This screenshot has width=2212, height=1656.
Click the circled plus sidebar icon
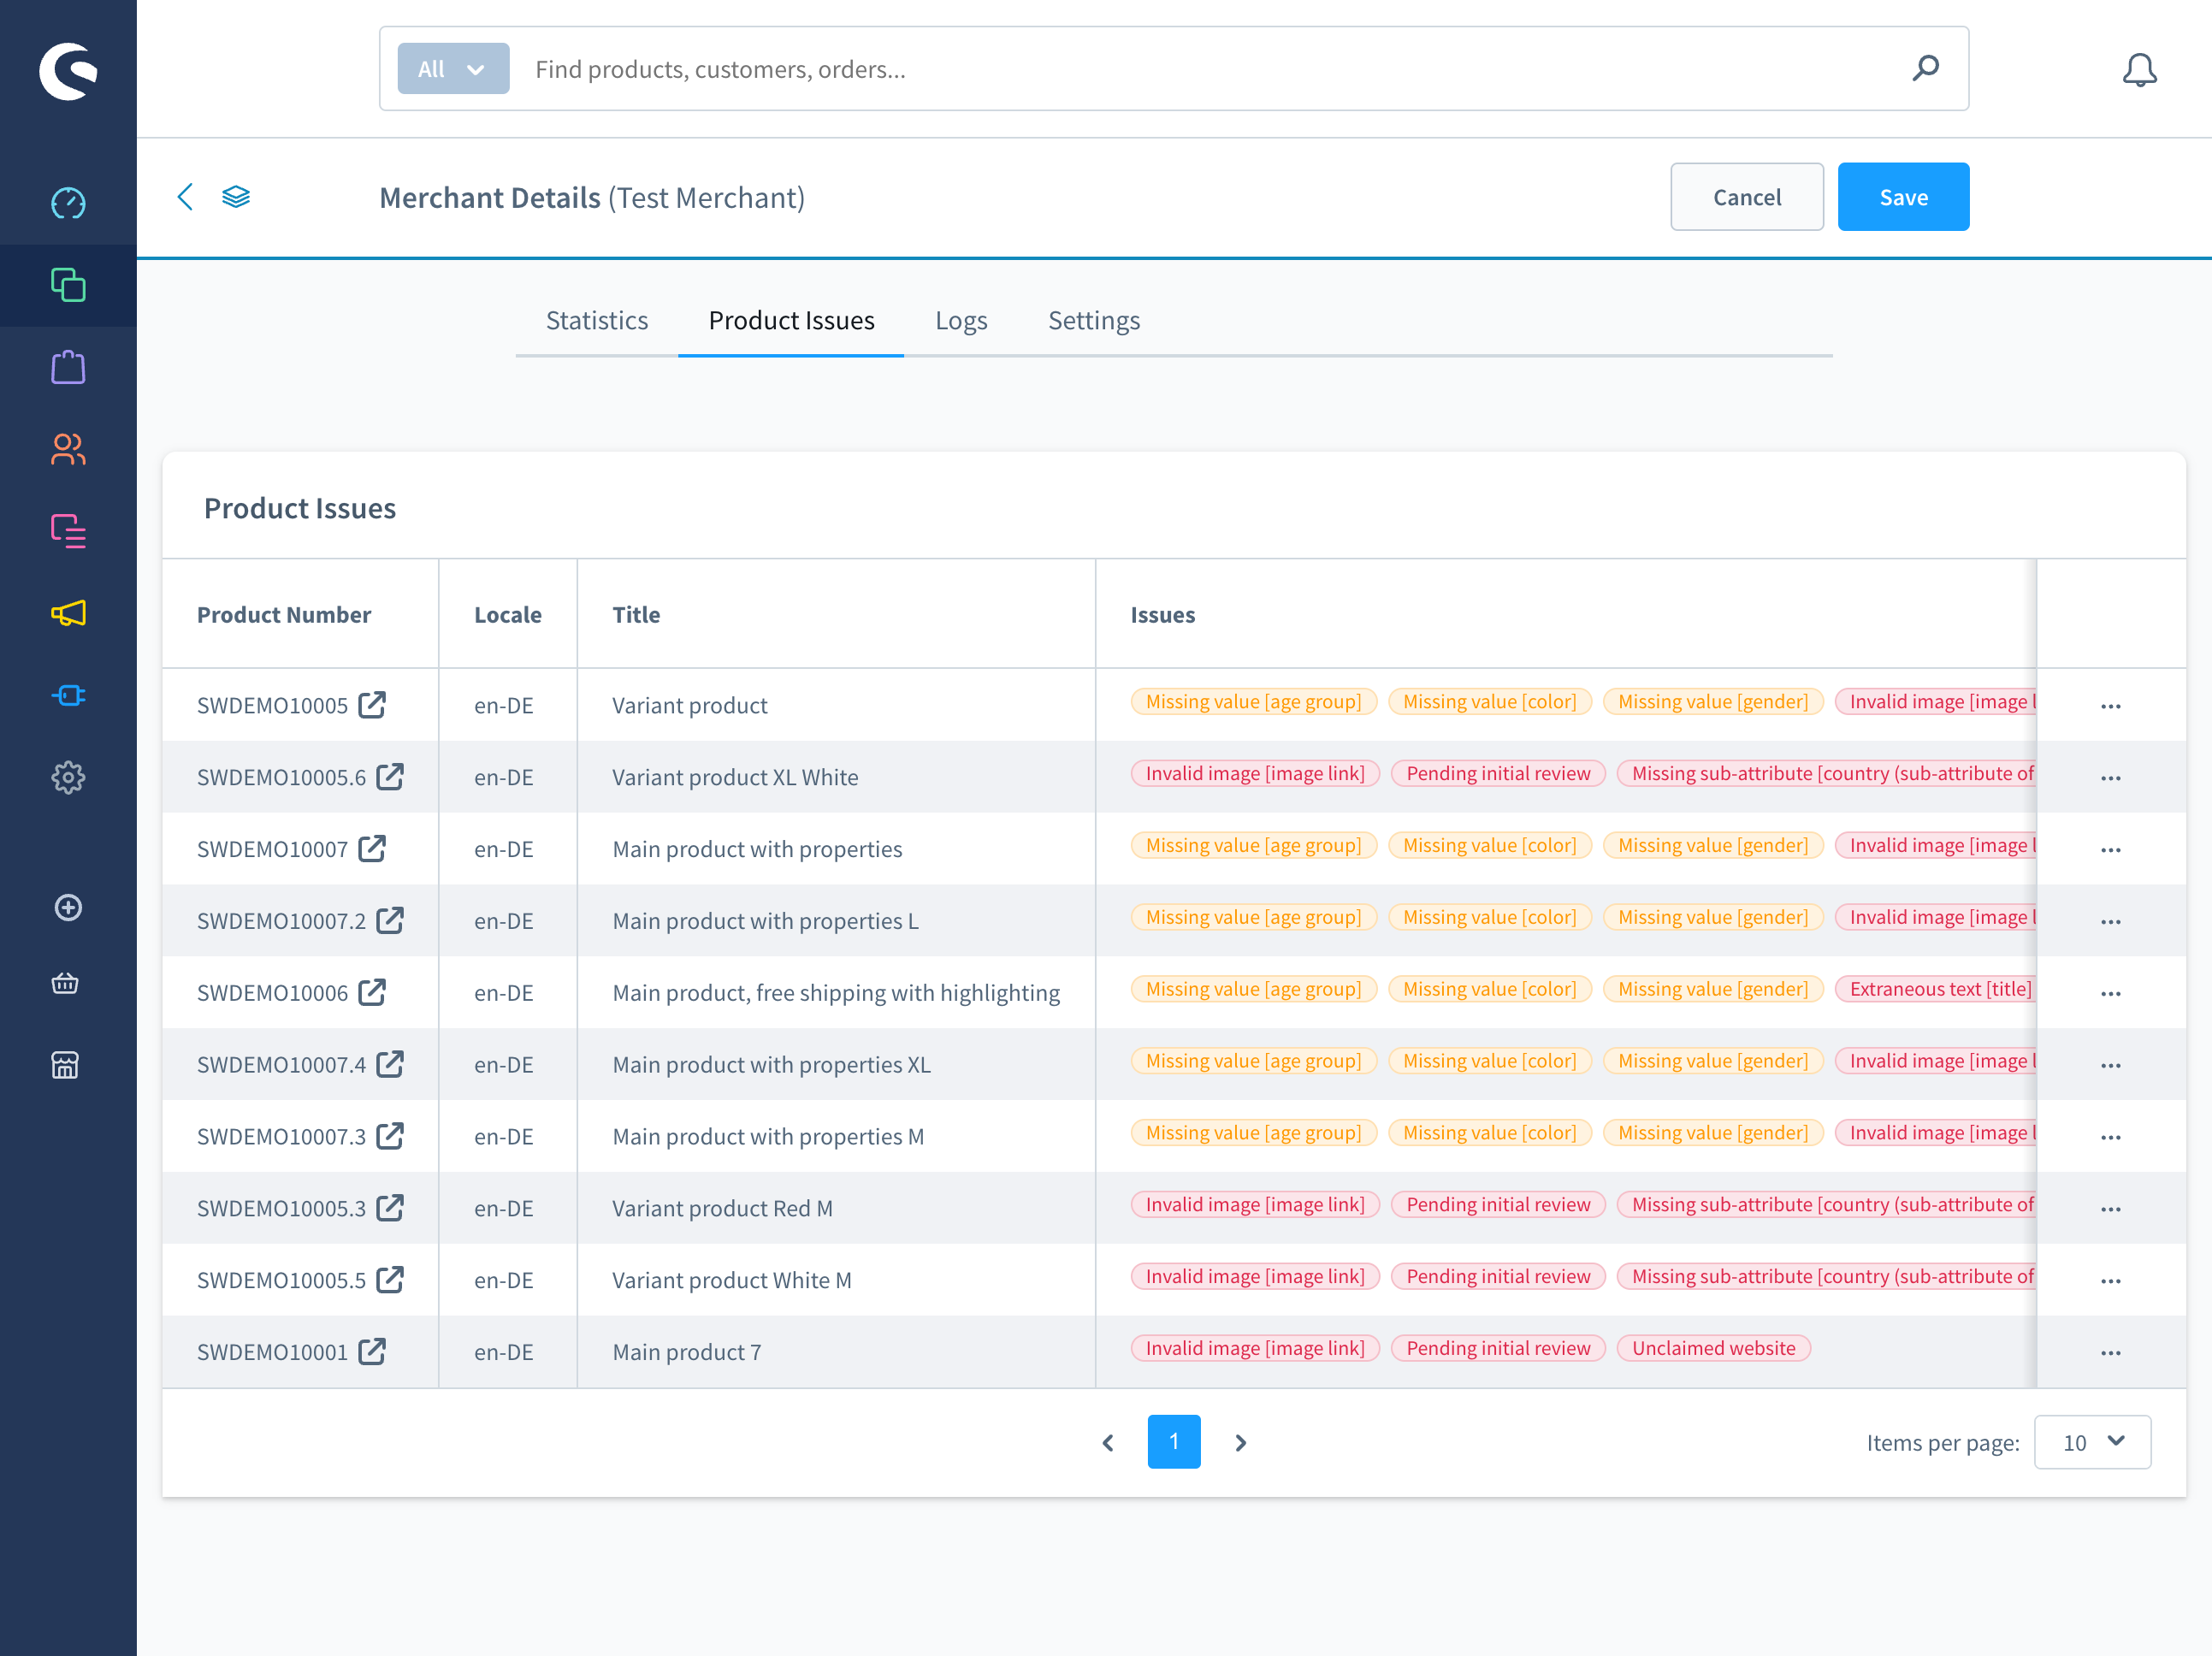click(x=68, y=907)
